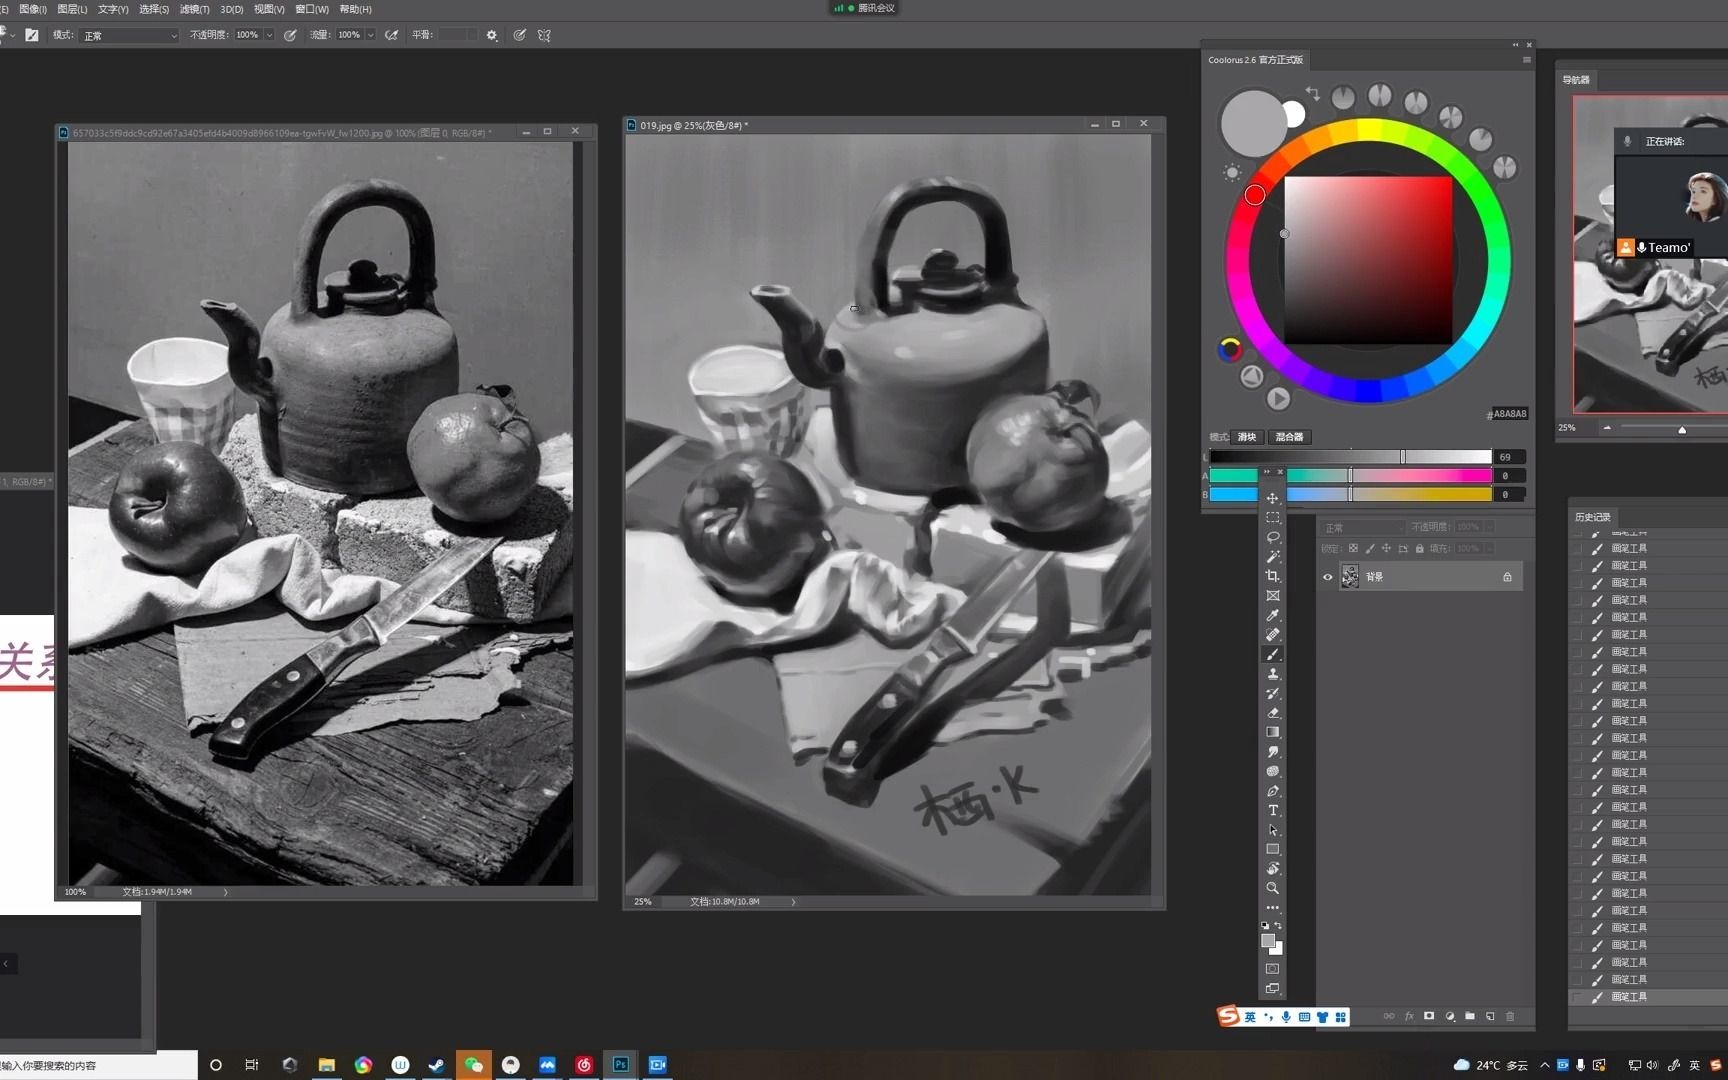The height and width of the screenshot is (1080, 1728).
Task: Adjust the L lightness slider
Action: coord(1351,457)
